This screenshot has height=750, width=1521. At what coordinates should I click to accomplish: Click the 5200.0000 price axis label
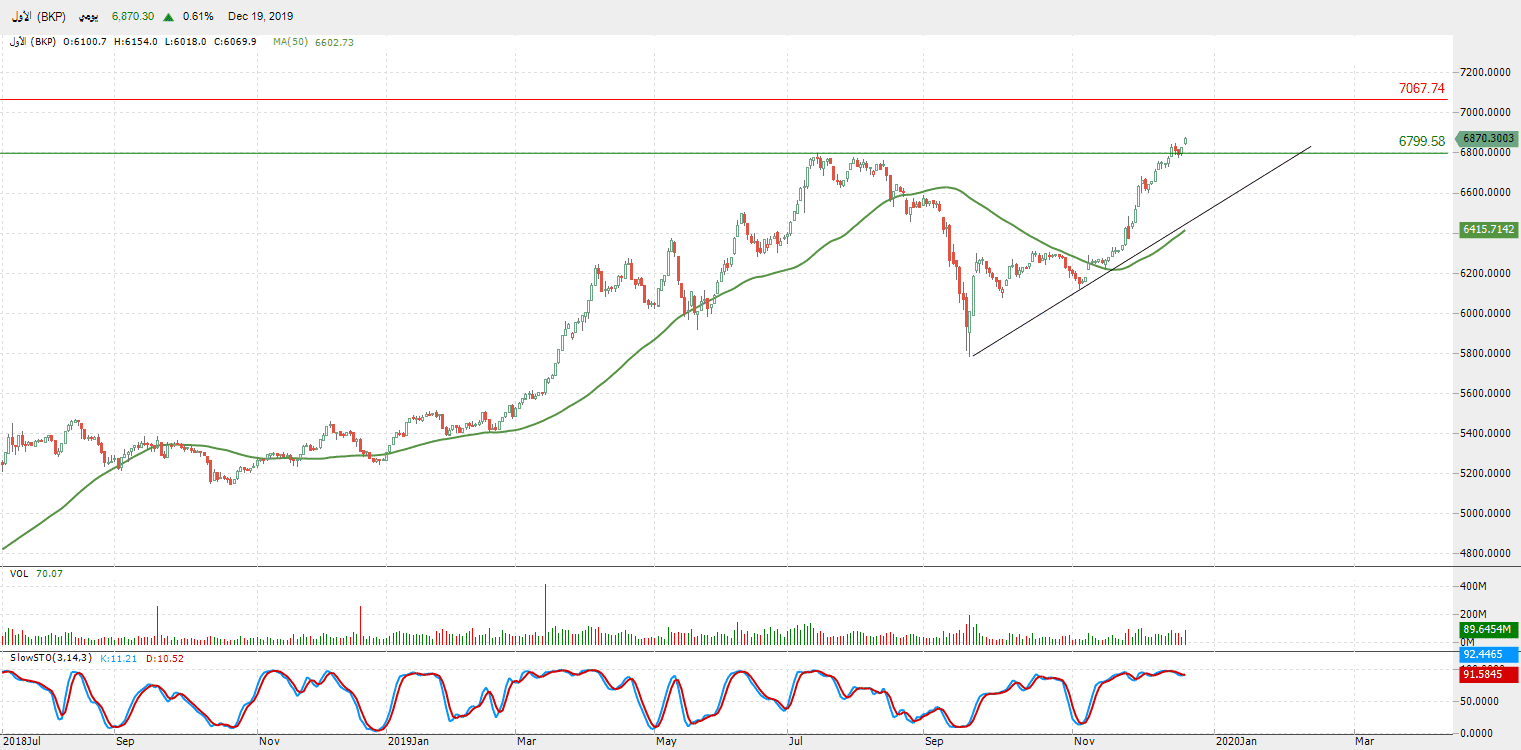(1484, 473)
